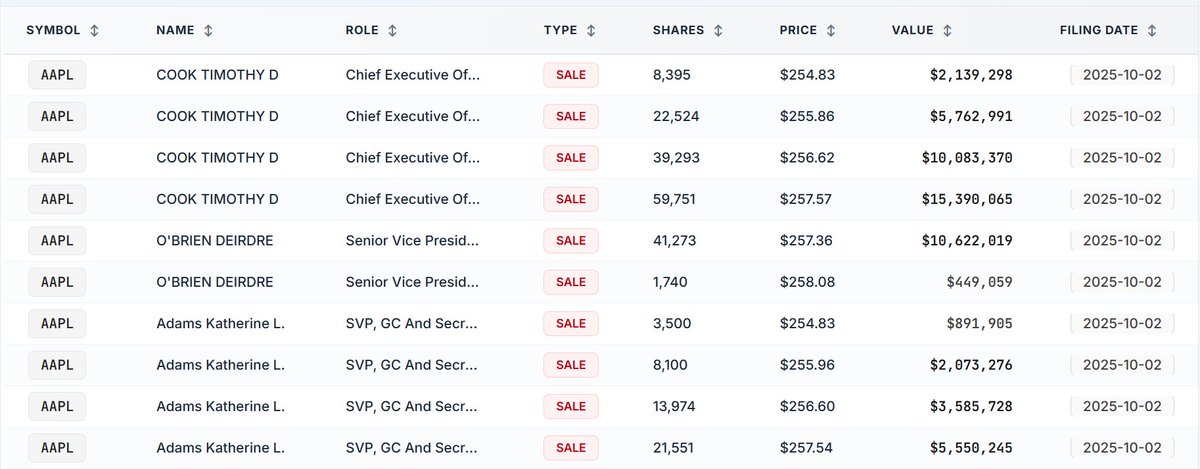Click filing date on $15,390,065 row
This screenshot has width=1200, height=469.
coord(1121,199)
